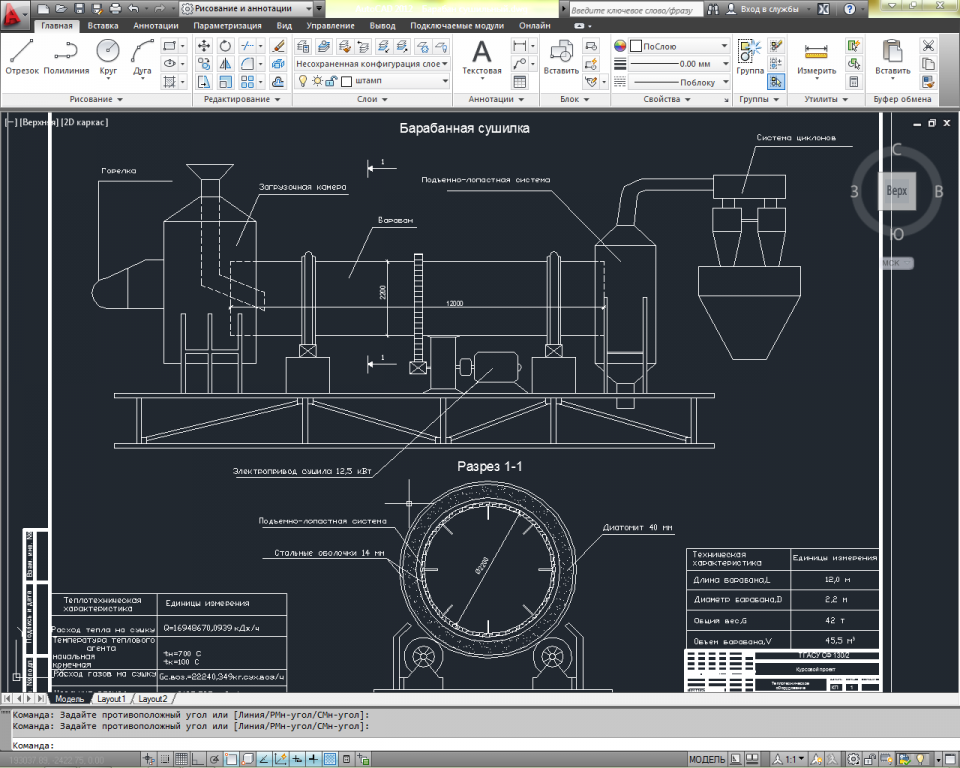Toggle layer lock for штамп layer

(331, 81)
